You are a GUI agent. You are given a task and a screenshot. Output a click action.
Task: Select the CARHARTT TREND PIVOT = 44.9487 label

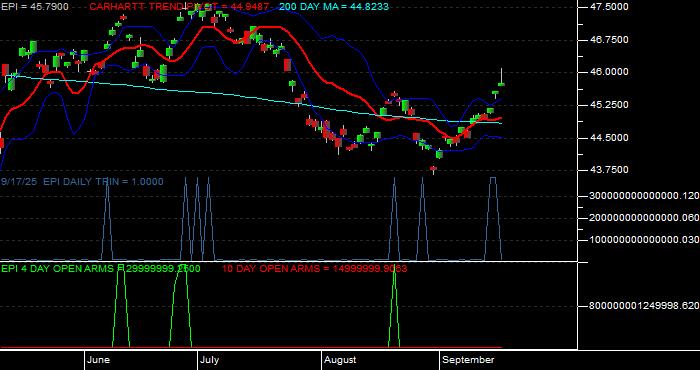[179, 7]
